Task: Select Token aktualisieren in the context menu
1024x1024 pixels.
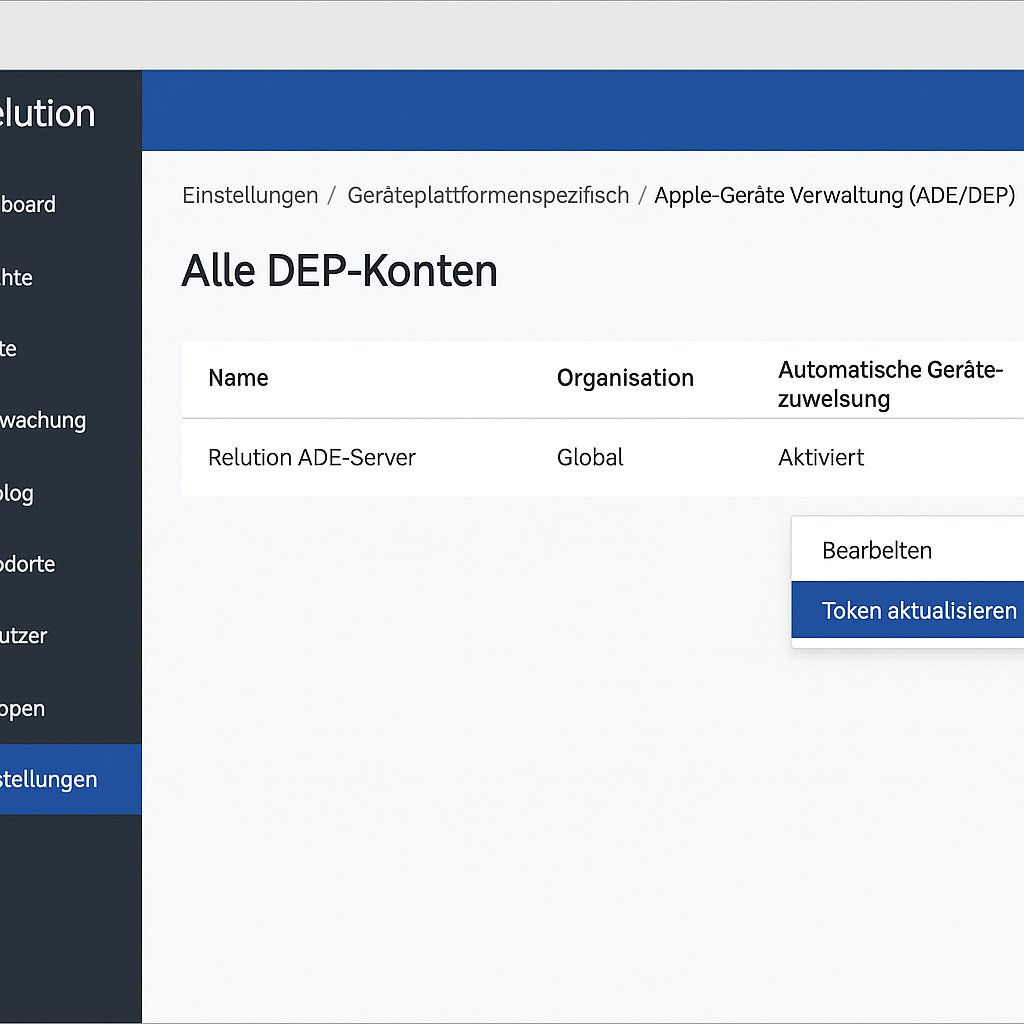Action: click(x=918, y=610)
